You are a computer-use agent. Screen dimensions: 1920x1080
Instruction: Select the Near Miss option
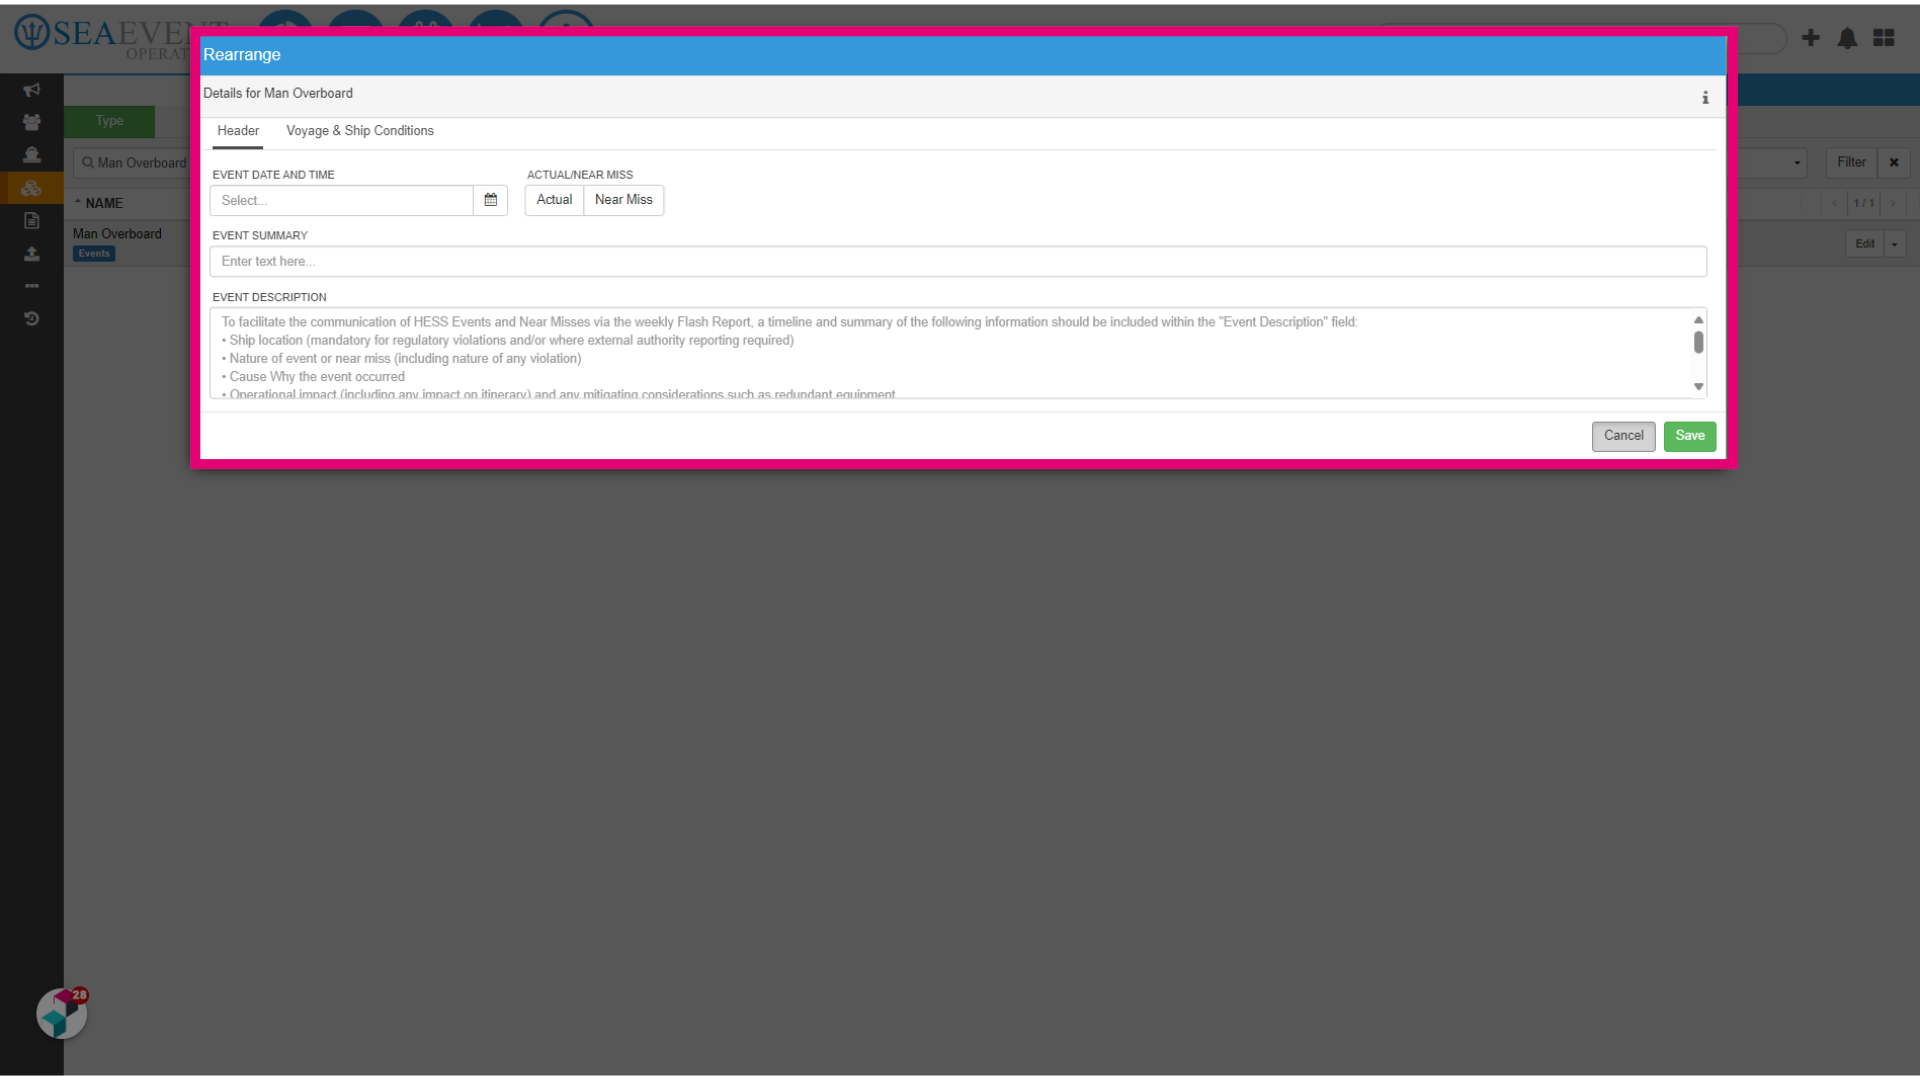[x=623, y=200]
